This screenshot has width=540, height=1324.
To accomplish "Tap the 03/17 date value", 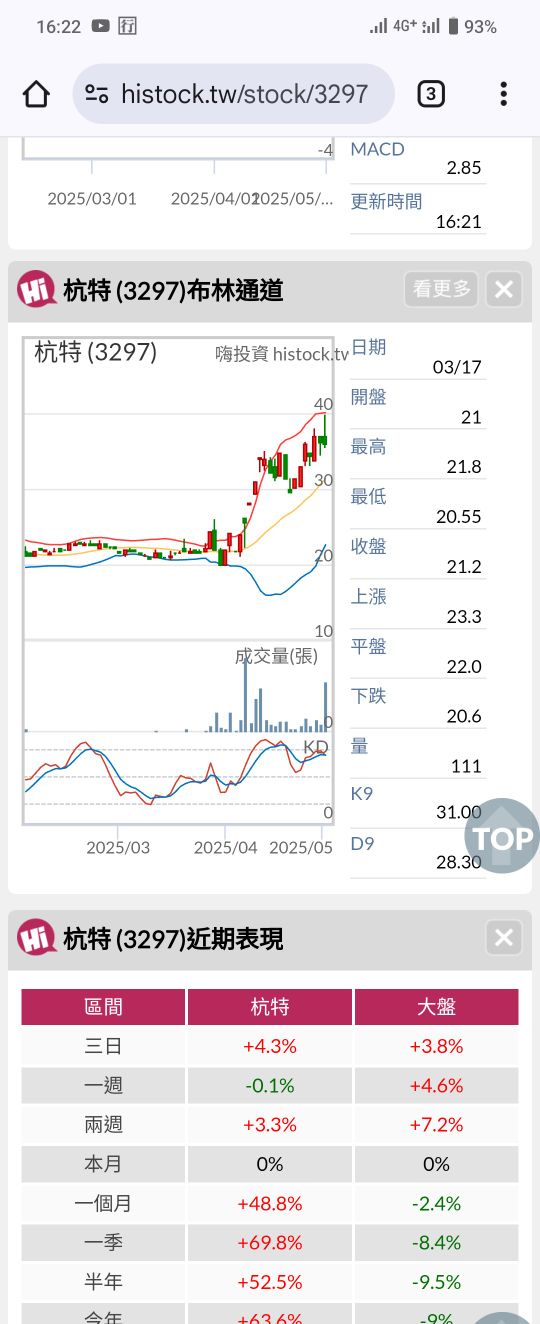I will click(457, 367).
